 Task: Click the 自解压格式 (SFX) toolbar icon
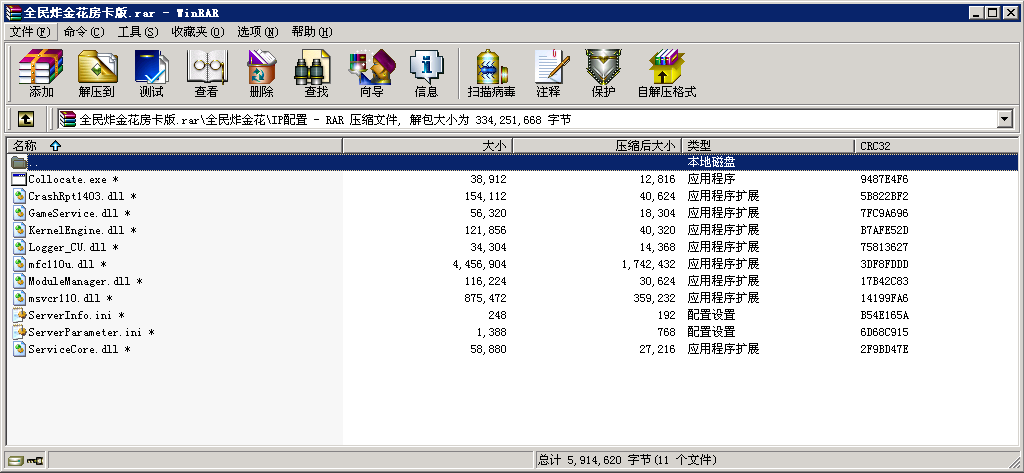[666, 73]
